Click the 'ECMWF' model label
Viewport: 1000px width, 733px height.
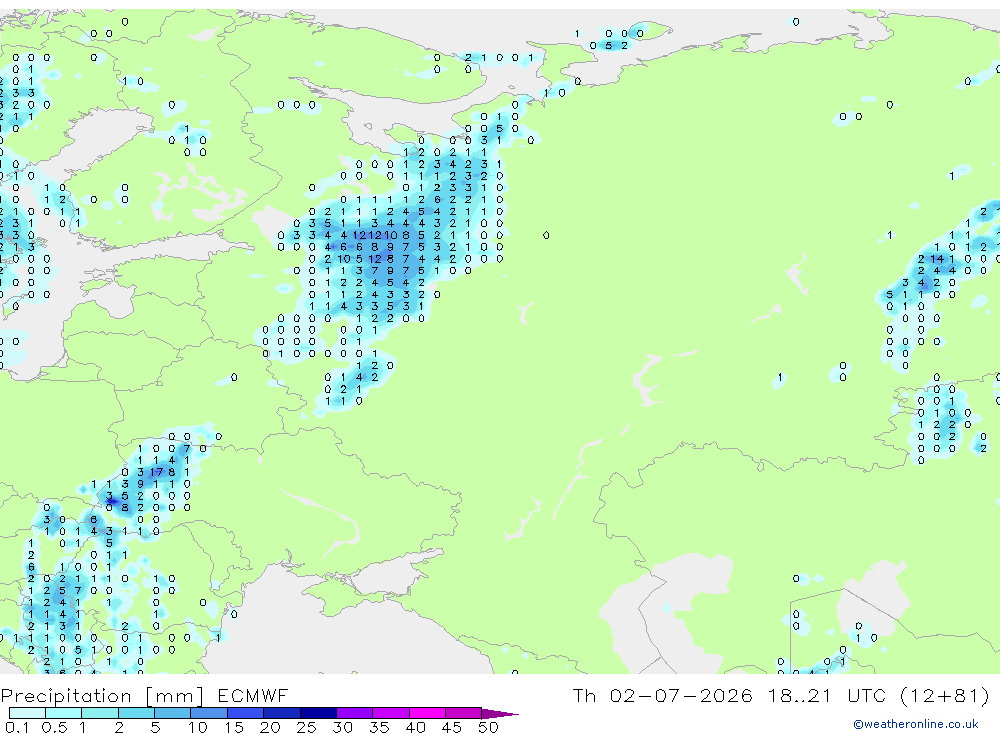pos(253,695)
